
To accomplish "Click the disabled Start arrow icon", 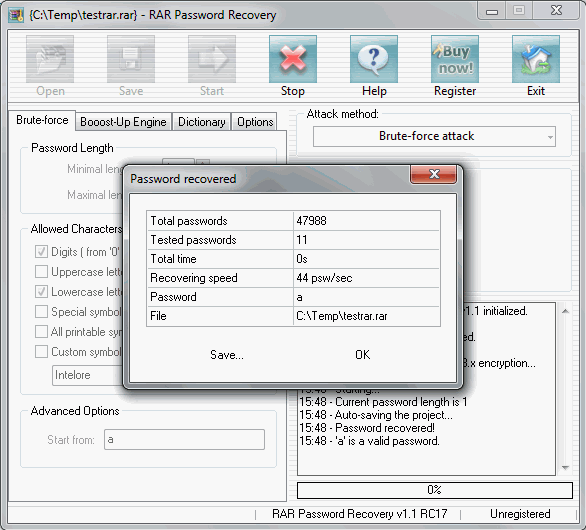I will click(212, 59).
